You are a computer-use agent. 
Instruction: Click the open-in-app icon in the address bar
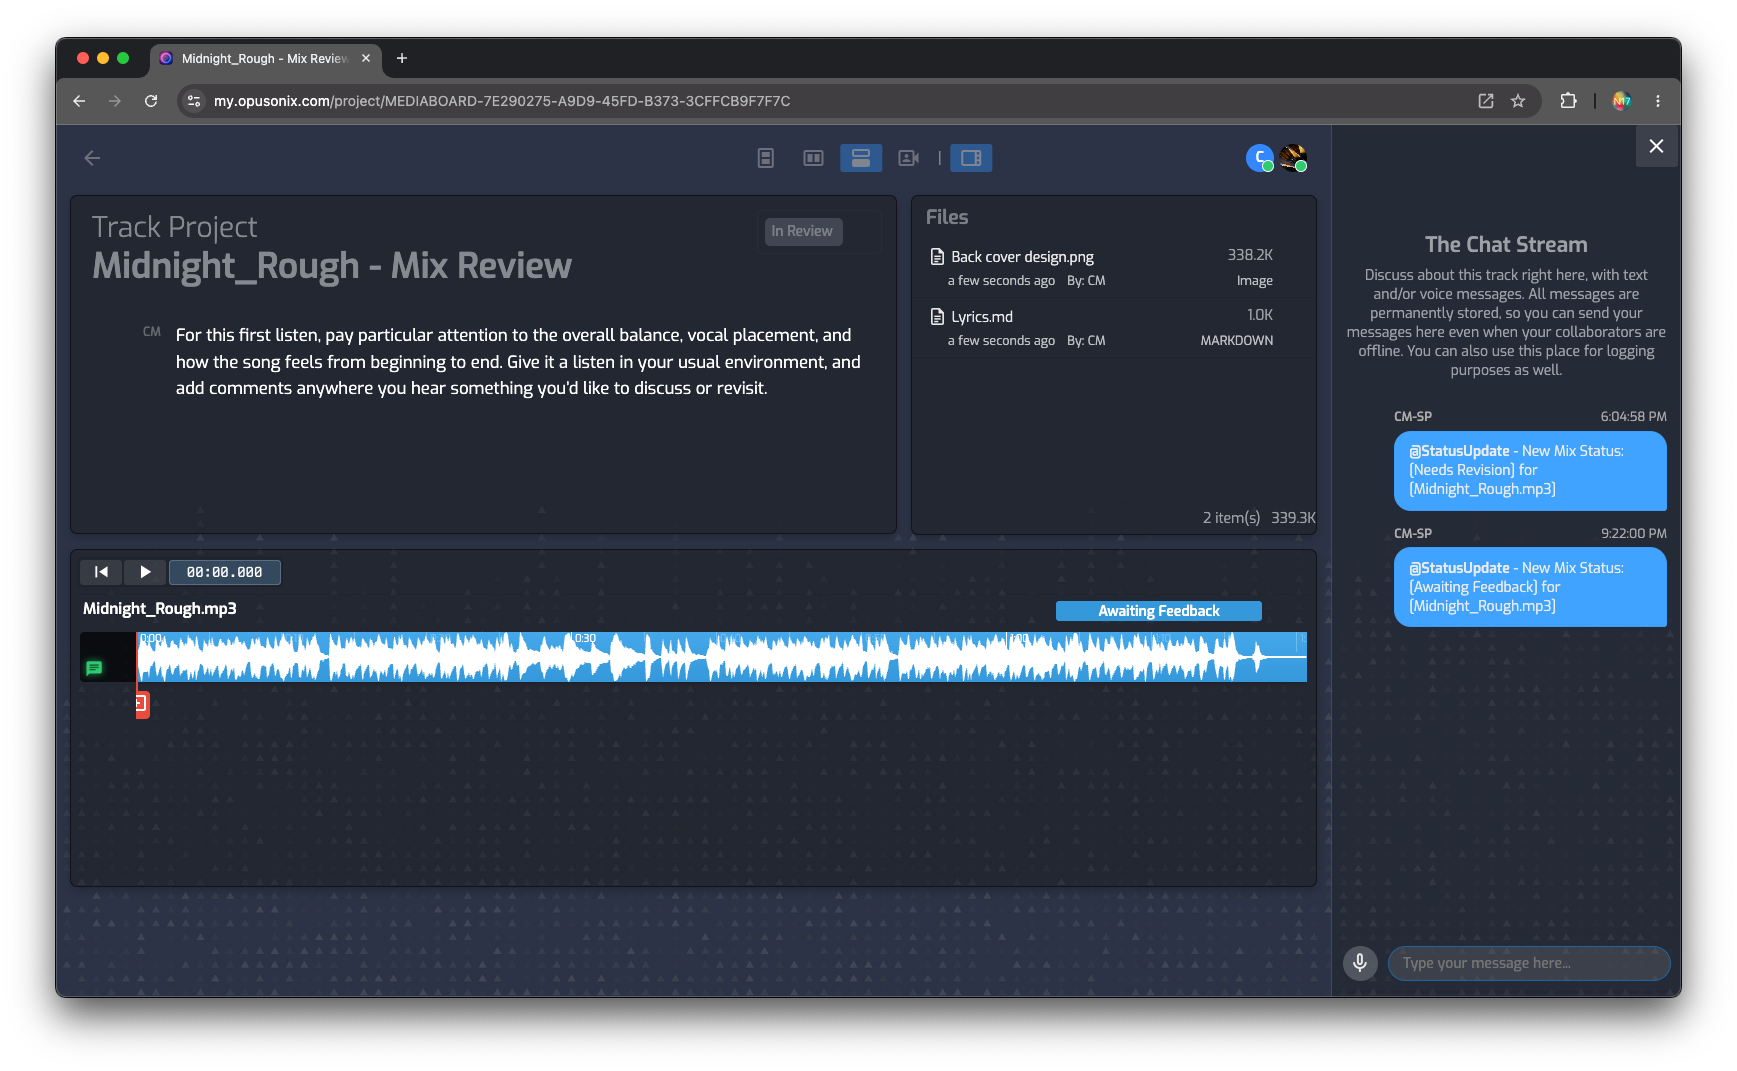pyautogui.click(x=1486, y=101)
